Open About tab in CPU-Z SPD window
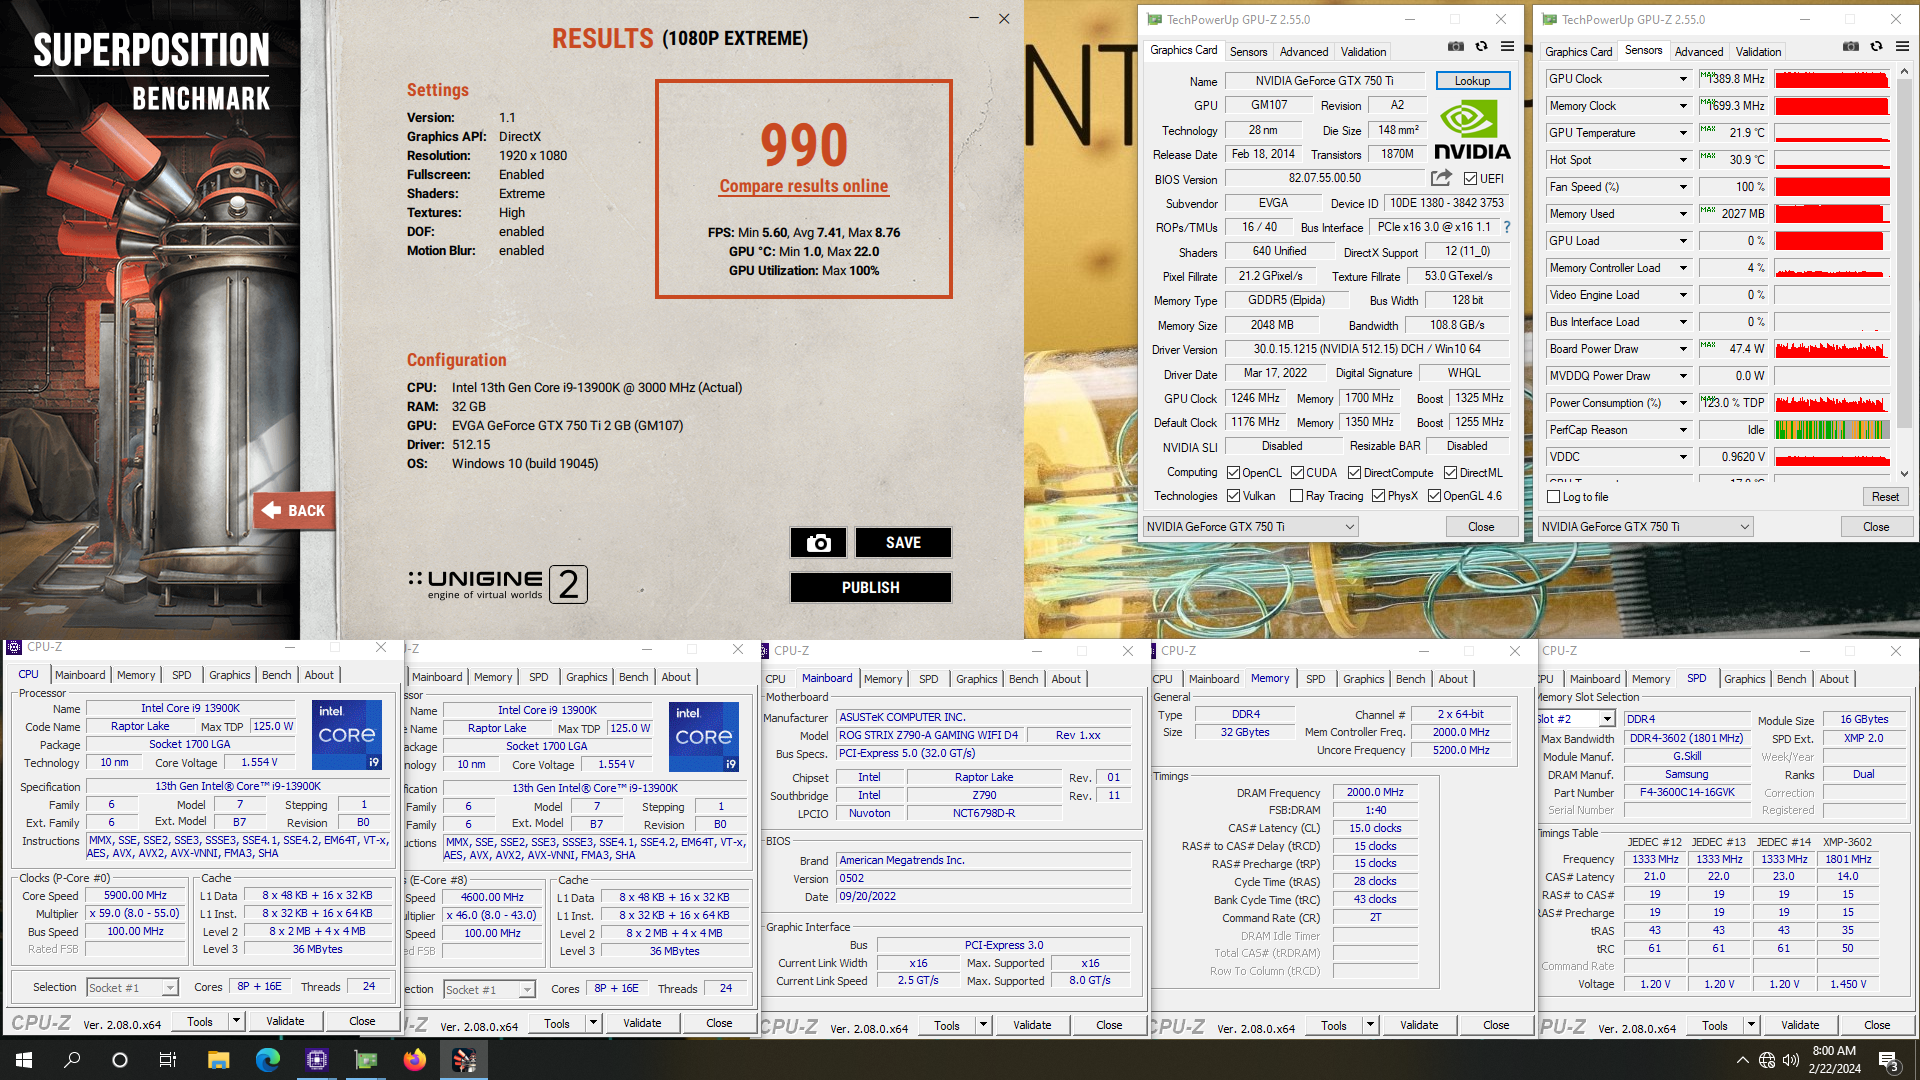Screen dimensions: 1920x1080 pos(1834,679)
